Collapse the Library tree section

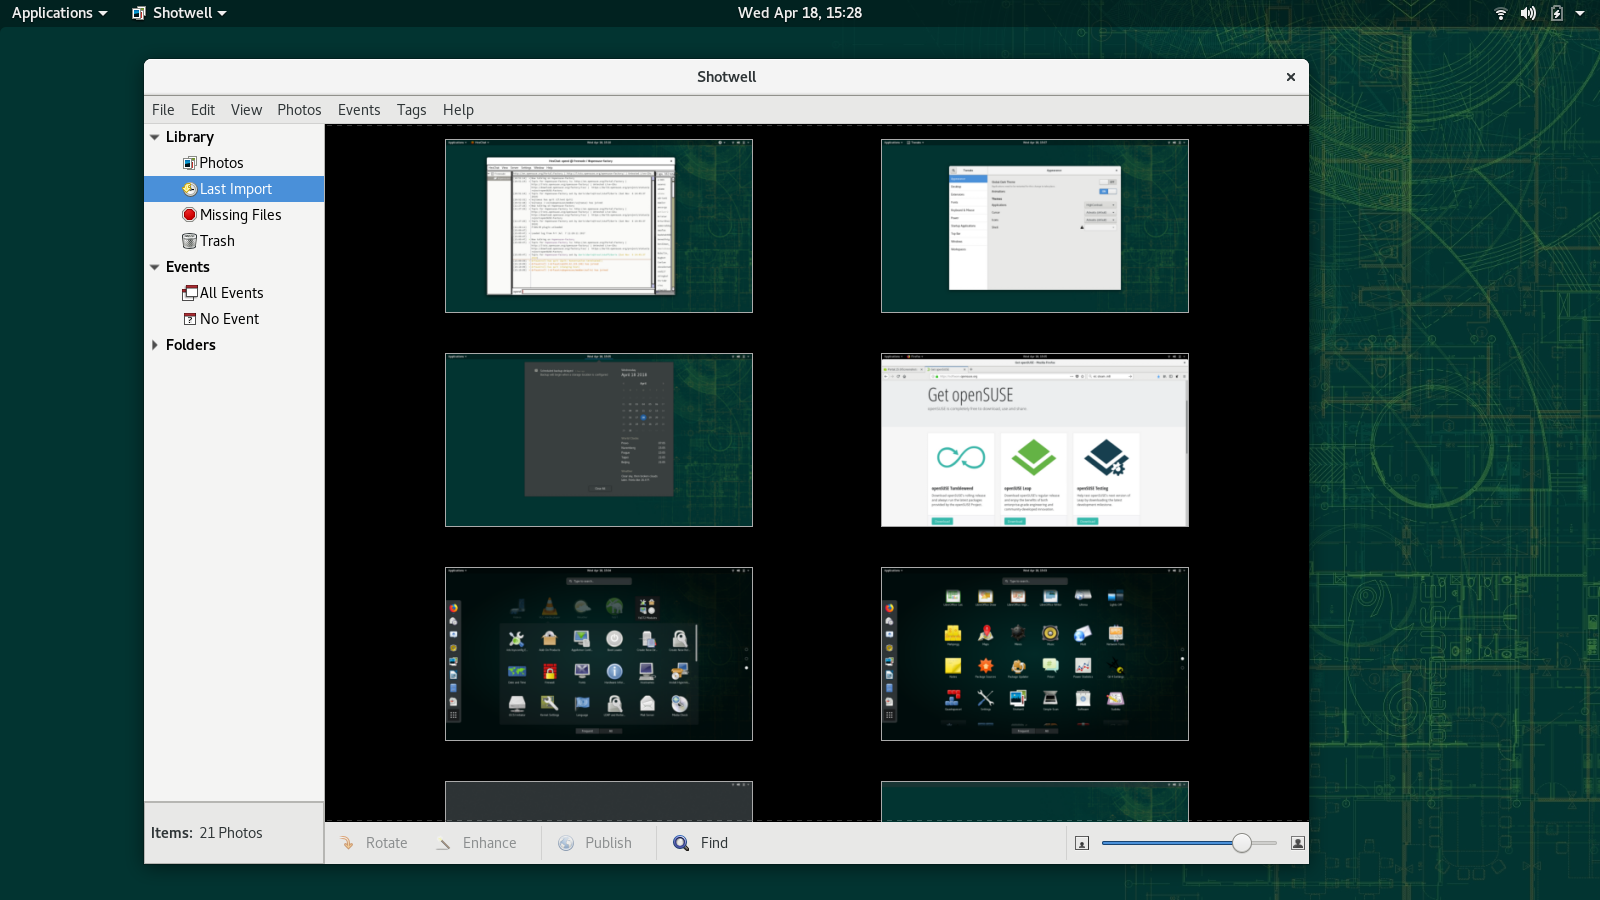coord(155,137)
